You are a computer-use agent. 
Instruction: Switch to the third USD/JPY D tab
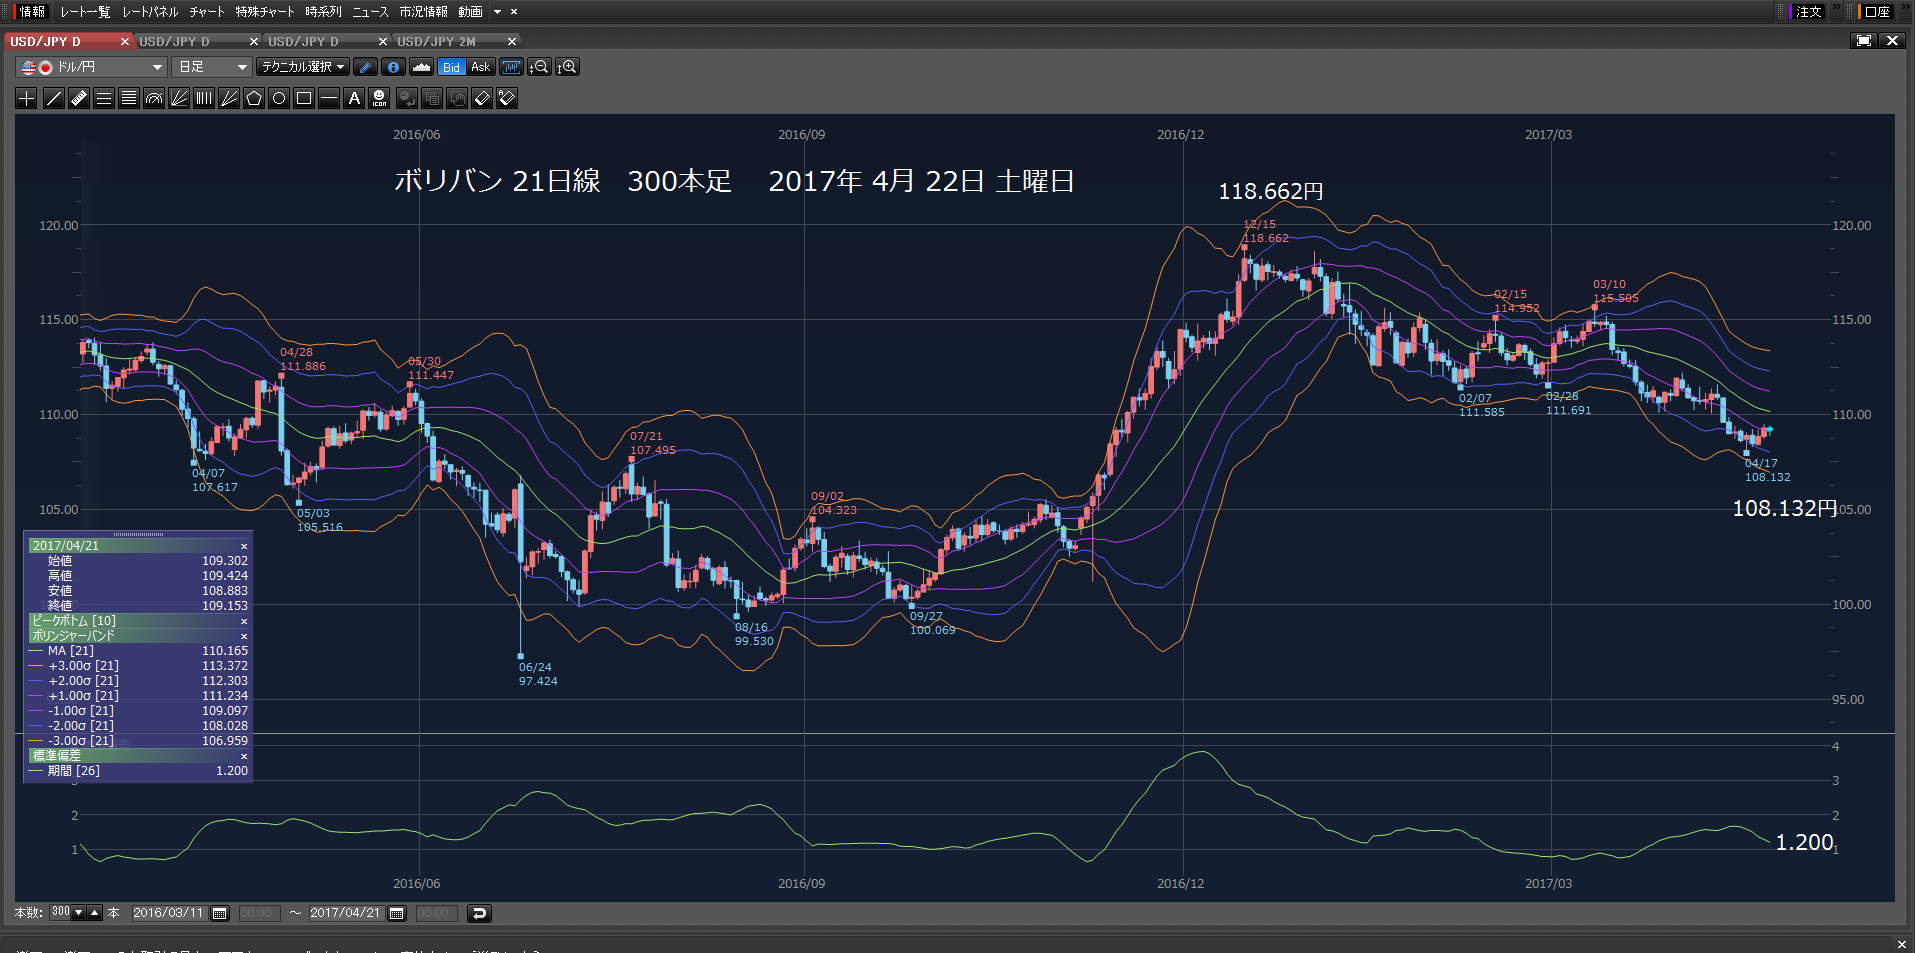tap(303, 42)
